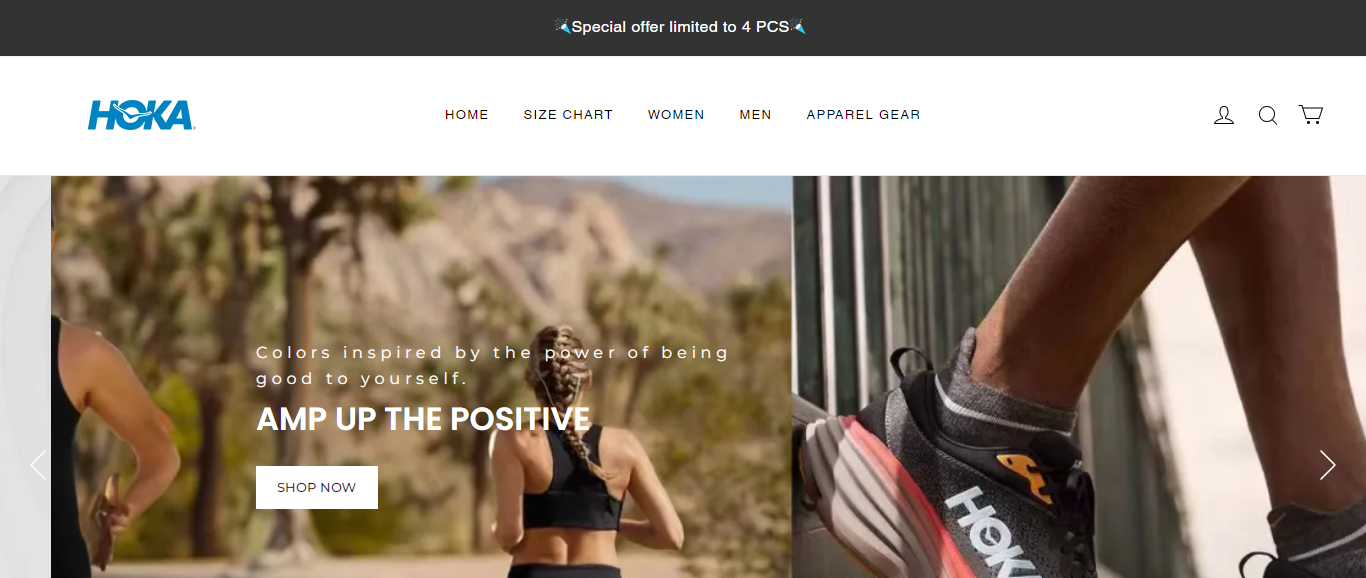The height and width of the screenshot is (578, 1366).
Task: Select MEN in the navigation bar
Action: coord(755,115)
